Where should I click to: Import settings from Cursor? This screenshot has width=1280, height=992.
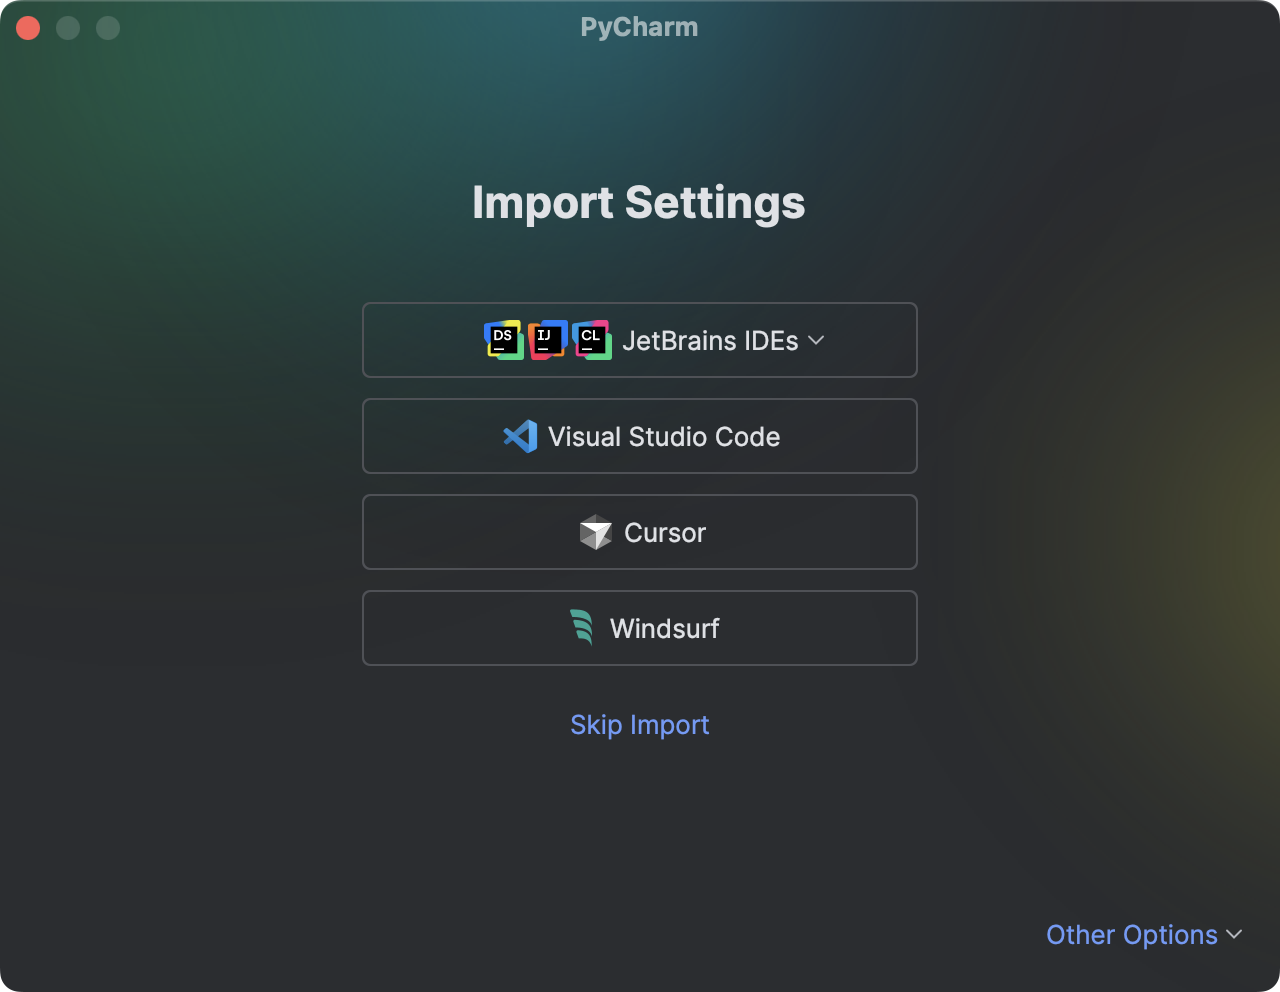pos(640,532)
